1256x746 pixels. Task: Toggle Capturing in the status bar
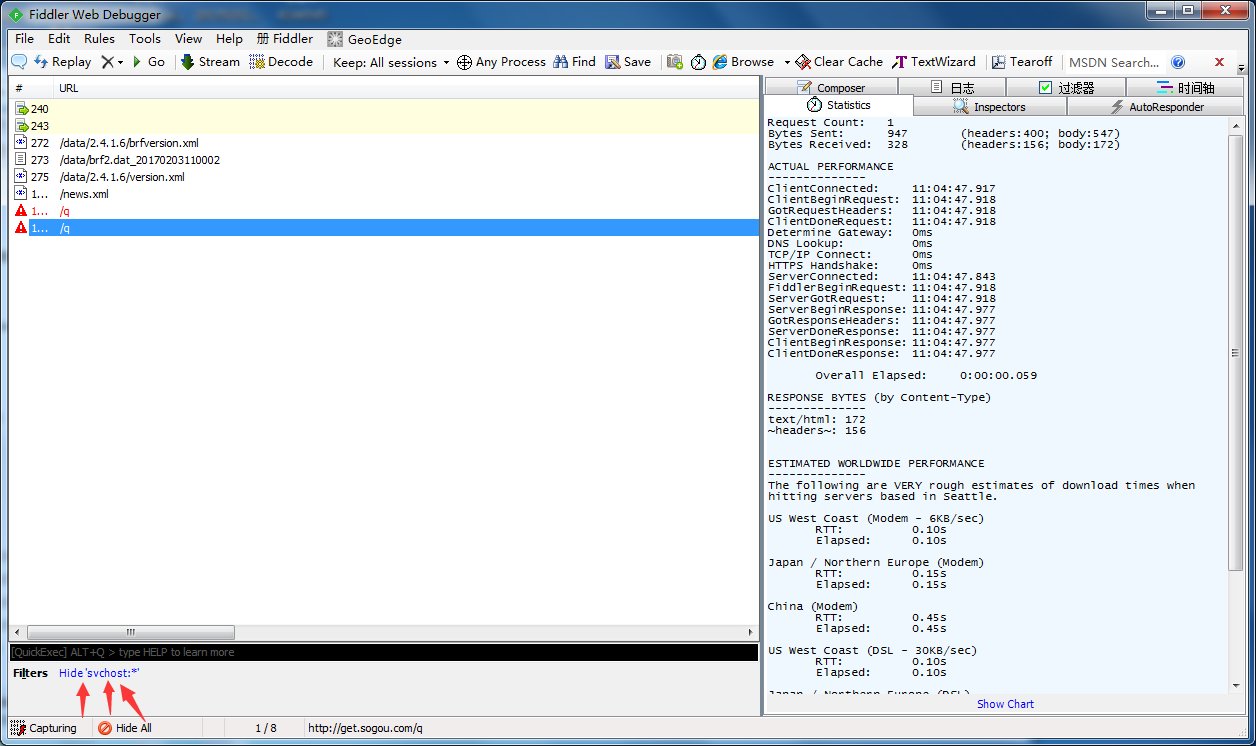[x=44, y=728]
